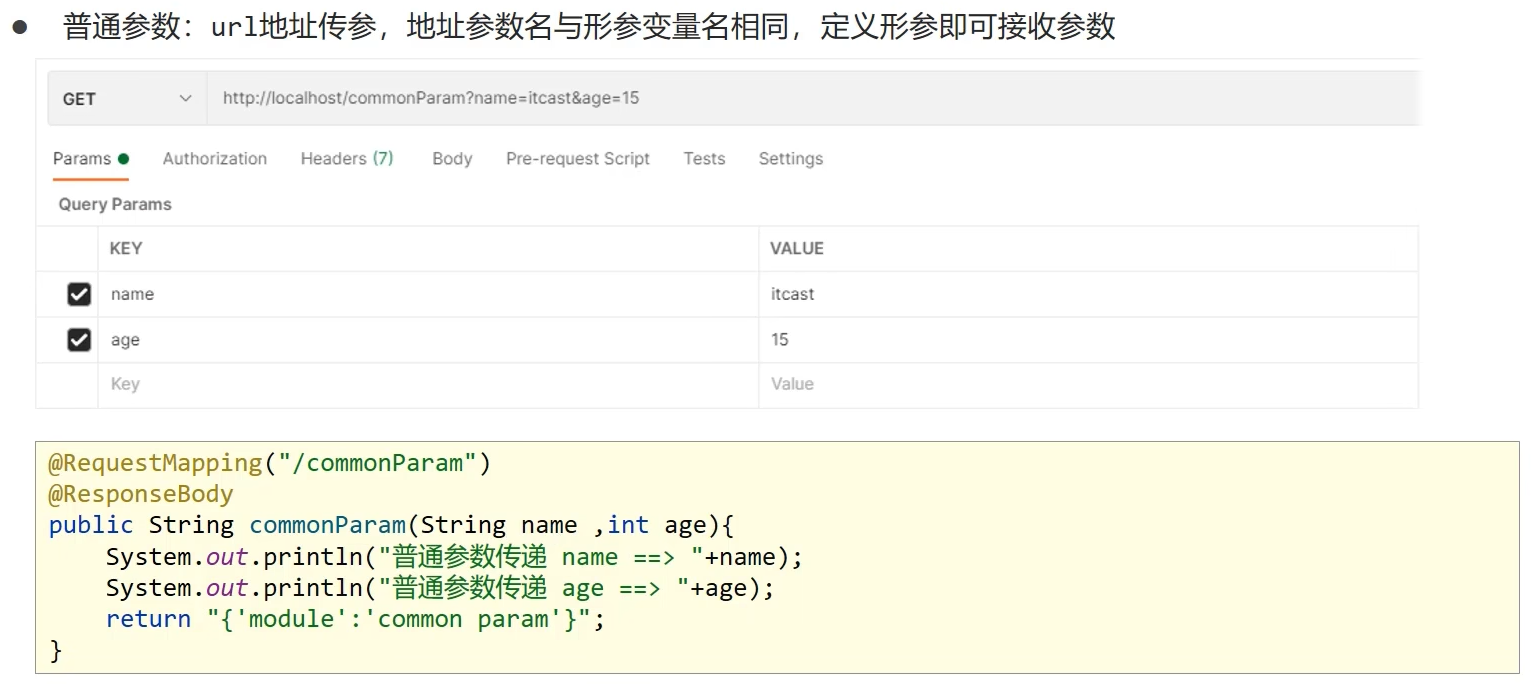Viewport: 1531px width, 684px height.
Task: Switch to the Params tab
Action: (x=90, y=158)
